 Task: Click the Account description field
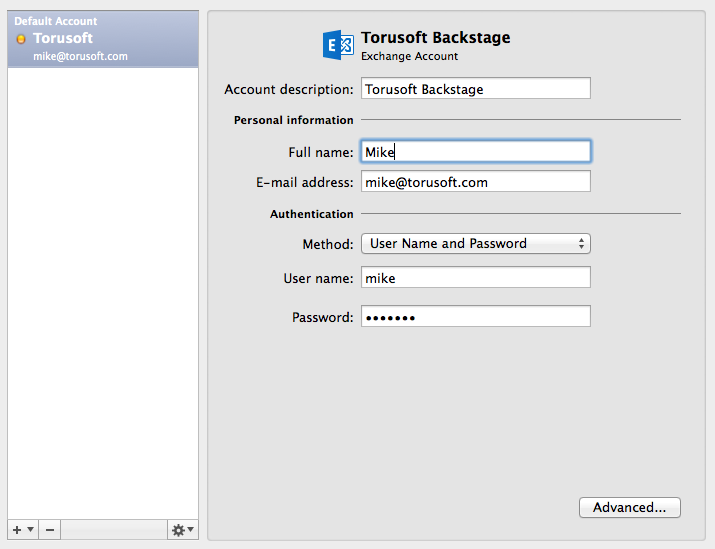[476, 88]
